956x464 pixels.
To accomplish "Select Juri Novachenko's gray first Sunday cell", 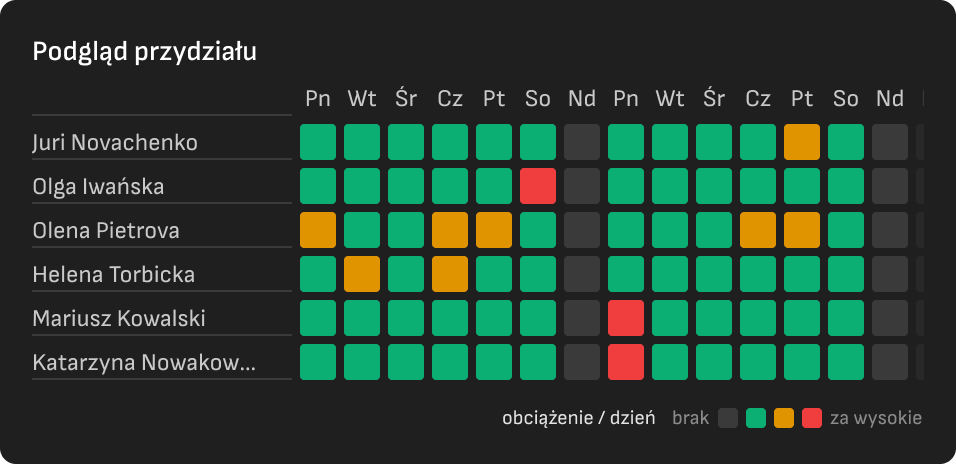I will point(582,142).
